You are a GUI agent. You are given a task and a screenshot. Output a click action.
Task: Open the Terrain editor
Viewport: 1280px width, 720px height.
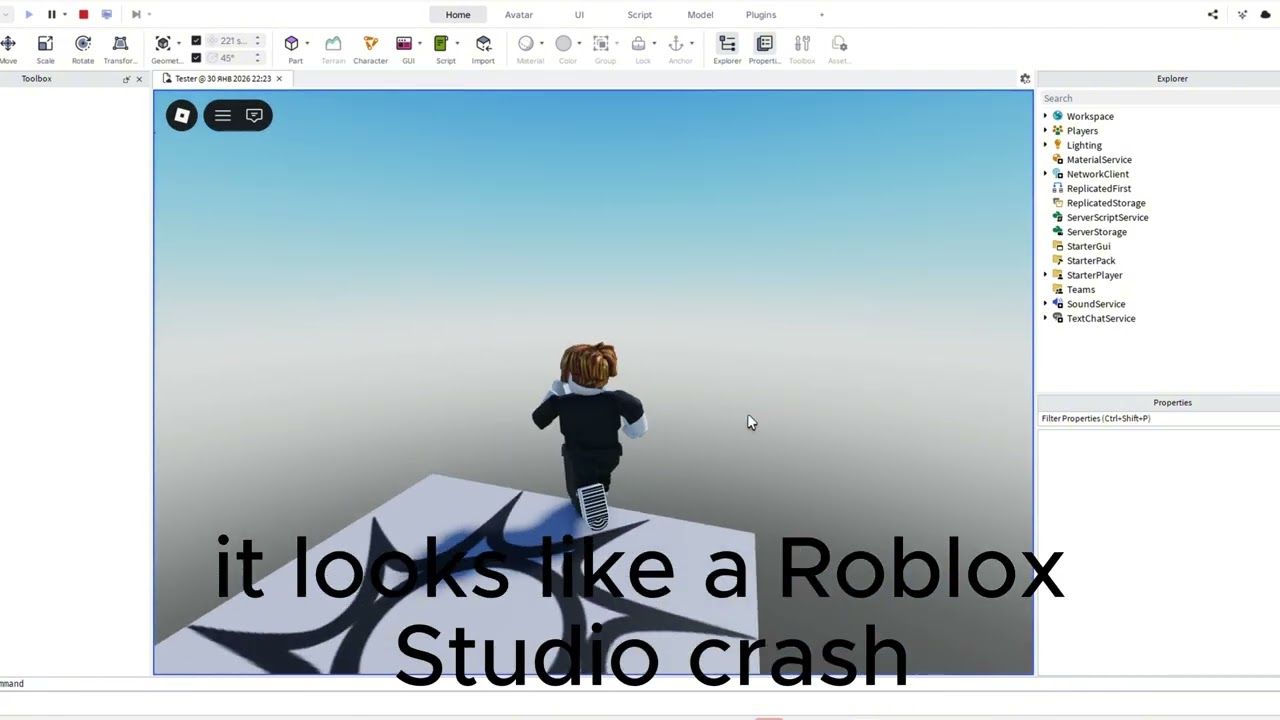pos(333,48)
